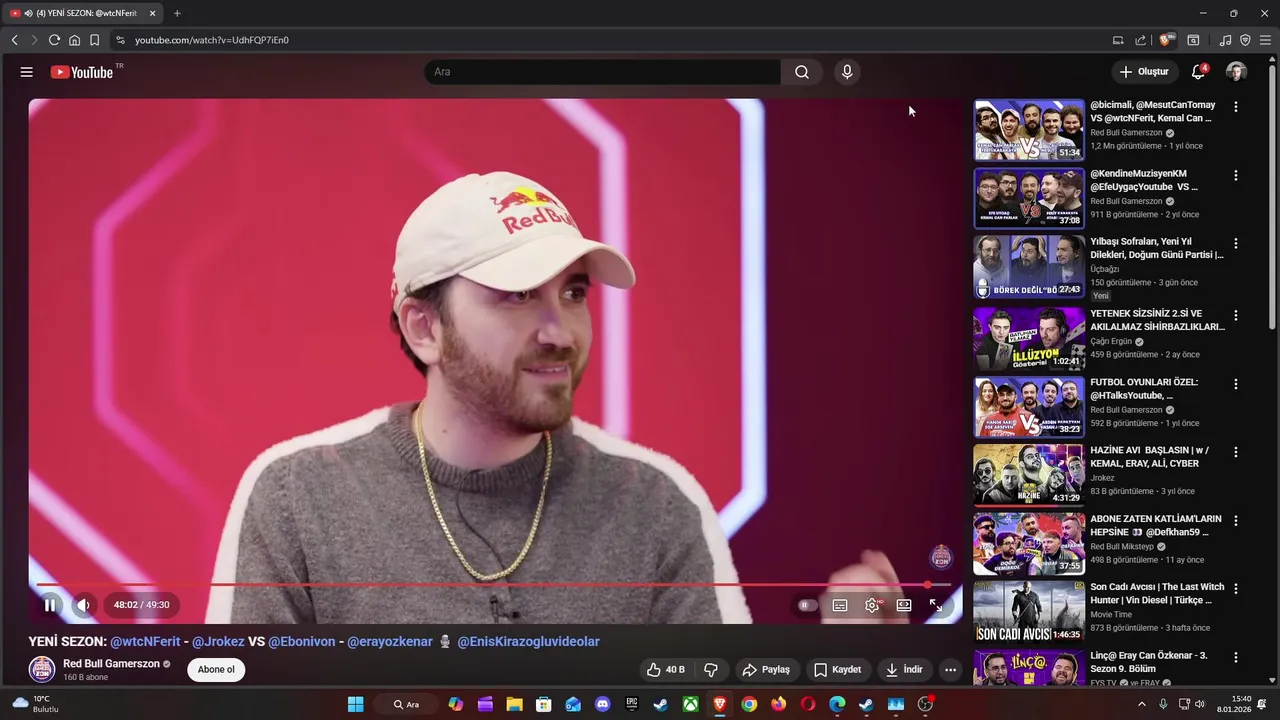This screenshot has width=1280, height=720.
Task: Open options for YETENEK SİZSİNİZ video
Action: coord(1236,315)
